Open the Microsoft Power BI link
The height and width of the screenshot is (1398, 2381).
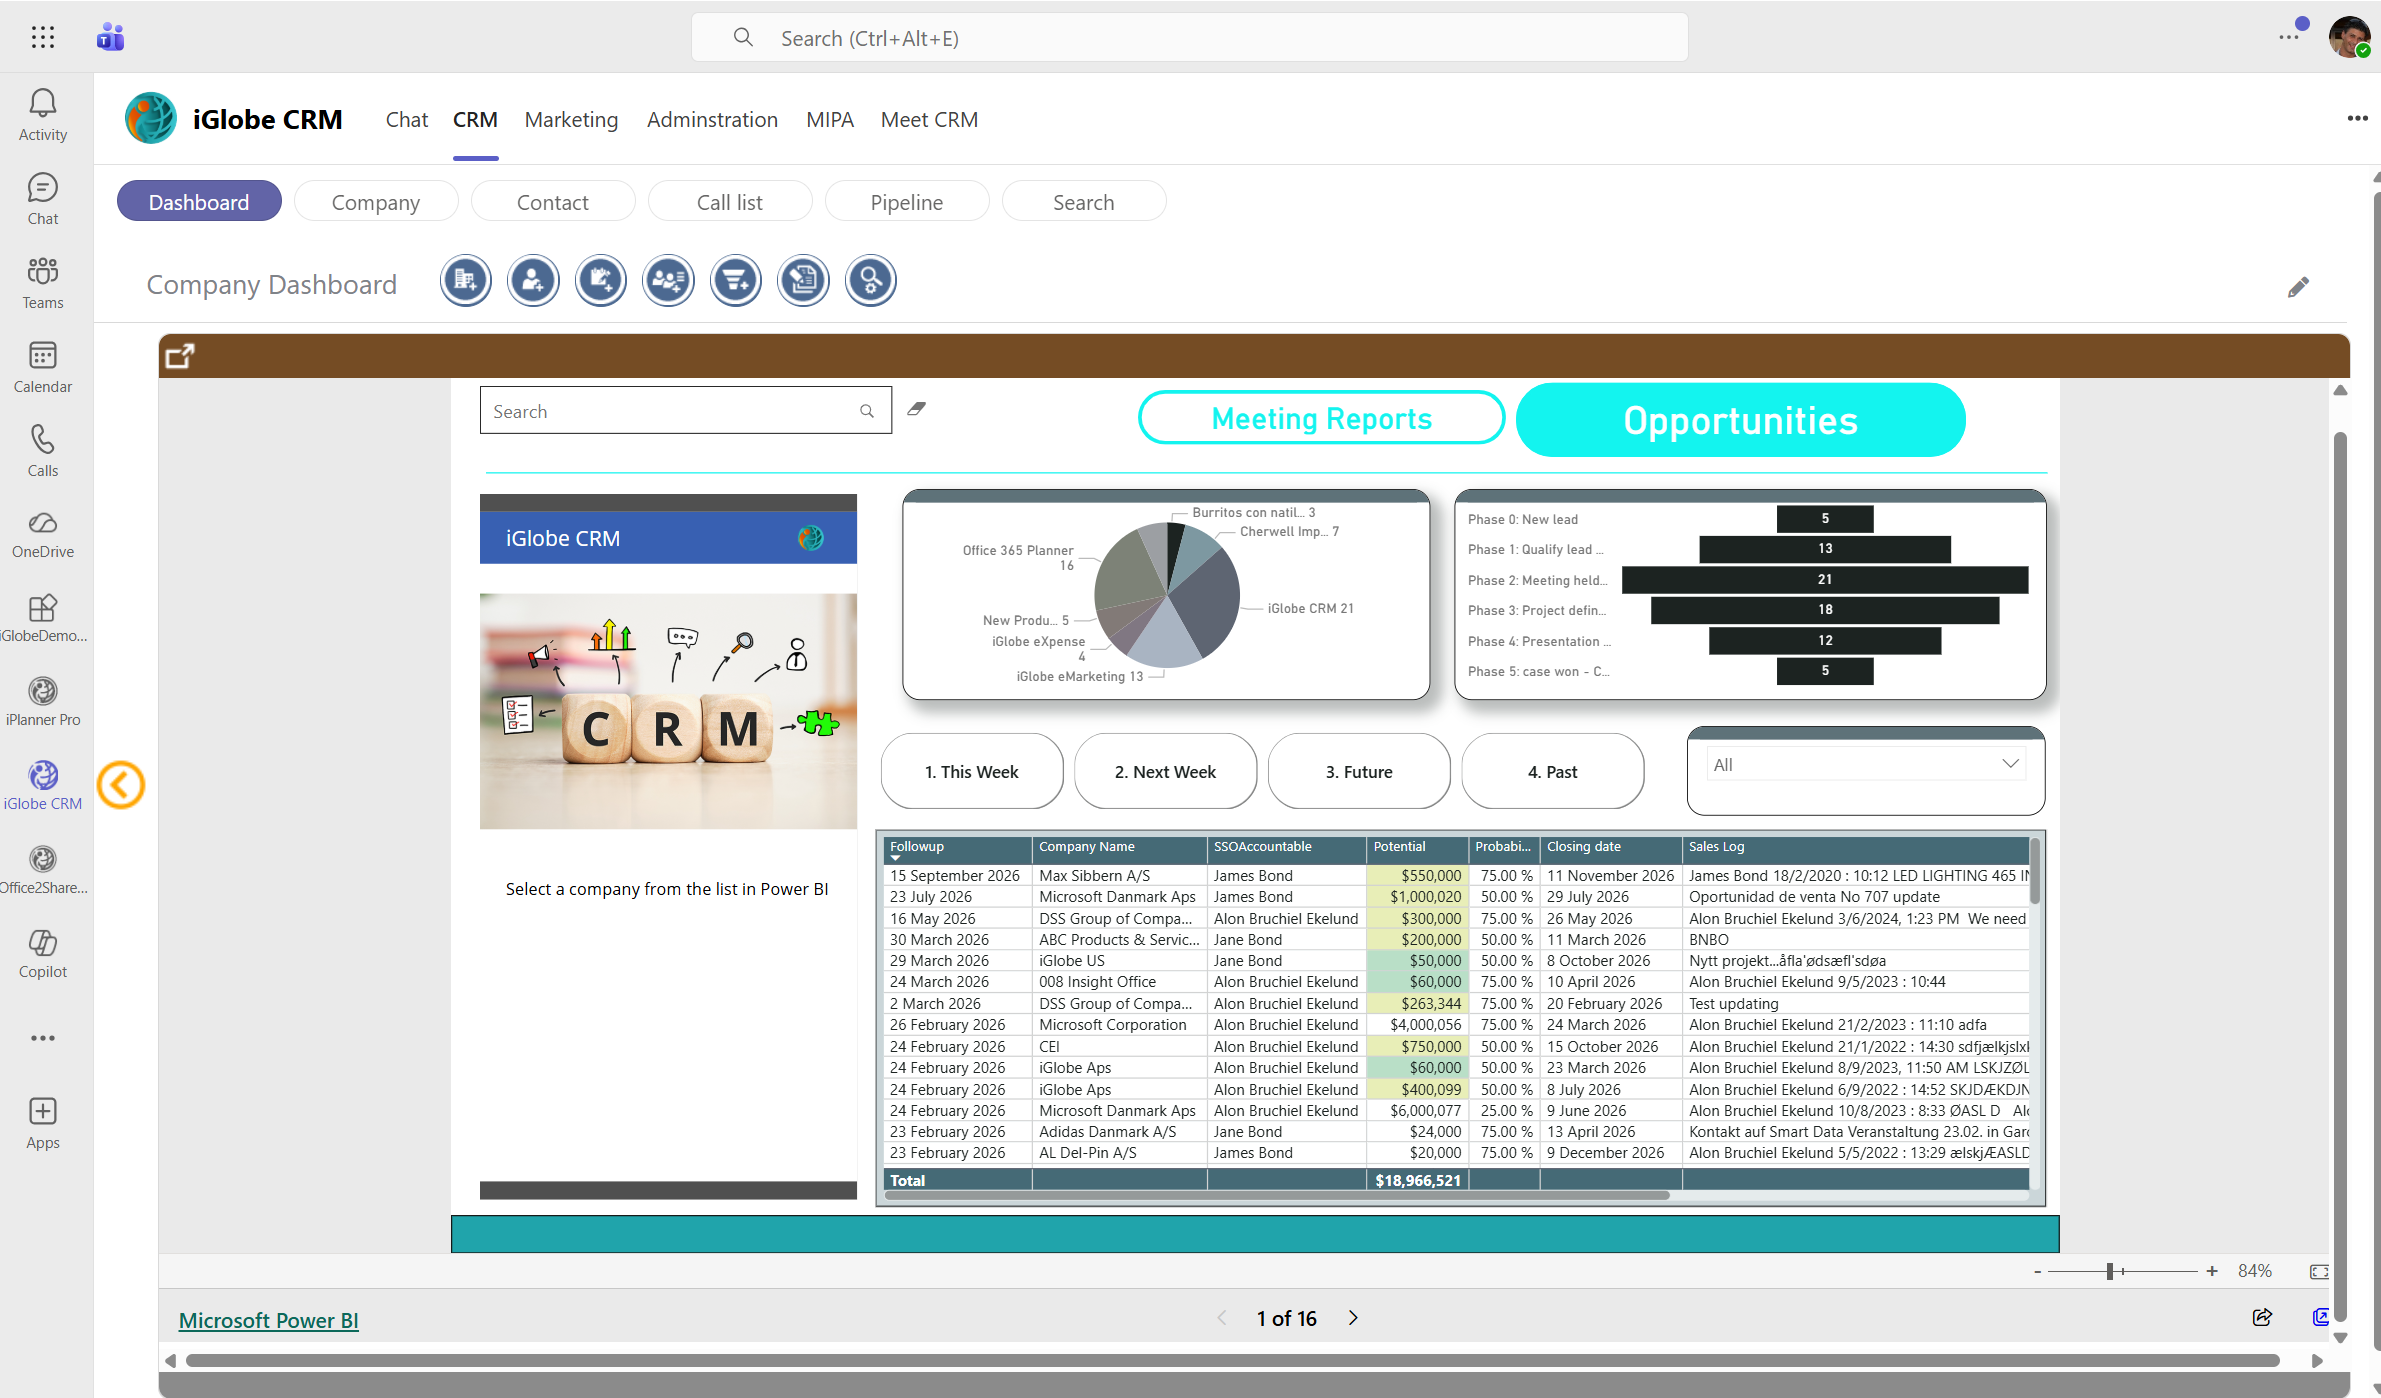pyautogui.click(x=268, y=1320)
